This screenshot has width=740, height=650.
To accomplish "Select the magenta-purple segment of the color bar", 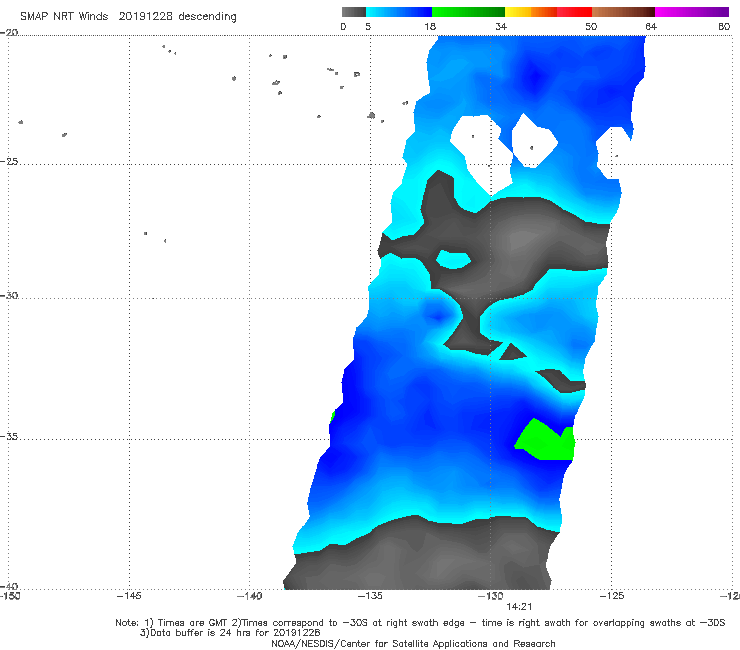I will tap(692, 12).
